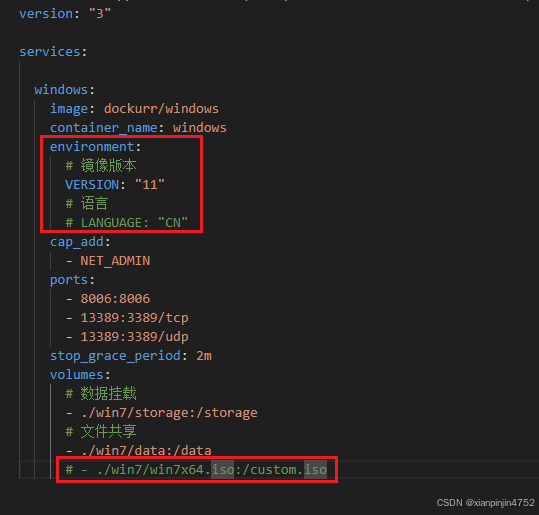The image size is (539, 515).
Task: Click the commented win7x64.iso custom.iso line
Action: [x=196, y=469]
